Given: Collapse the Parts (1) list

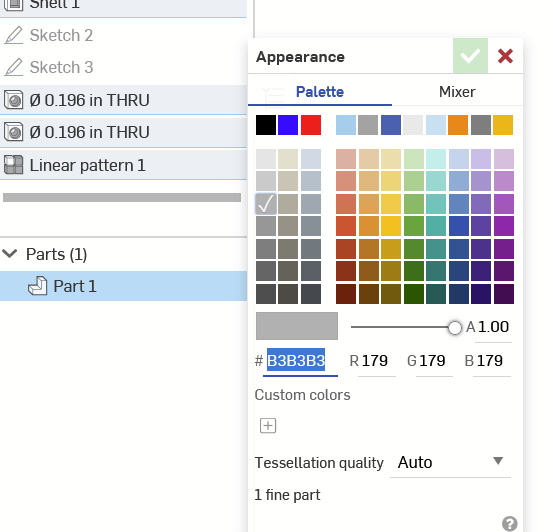Looking at the screenshot, I should 10,254.
